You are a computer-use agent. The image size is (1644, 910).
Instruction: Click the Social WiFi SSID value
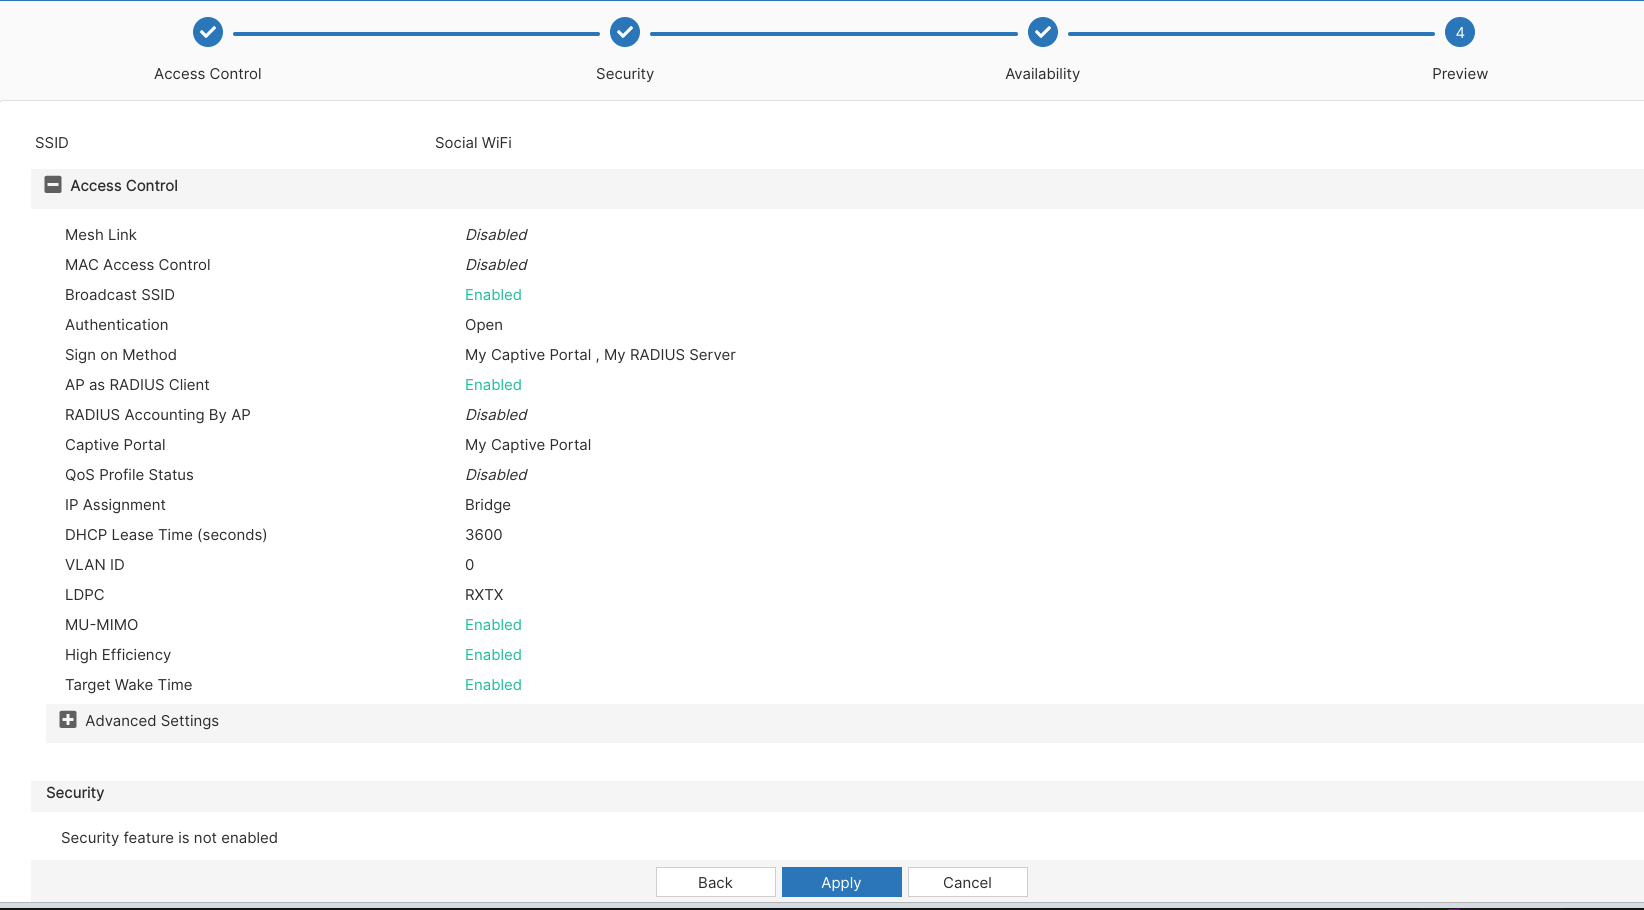473,143
